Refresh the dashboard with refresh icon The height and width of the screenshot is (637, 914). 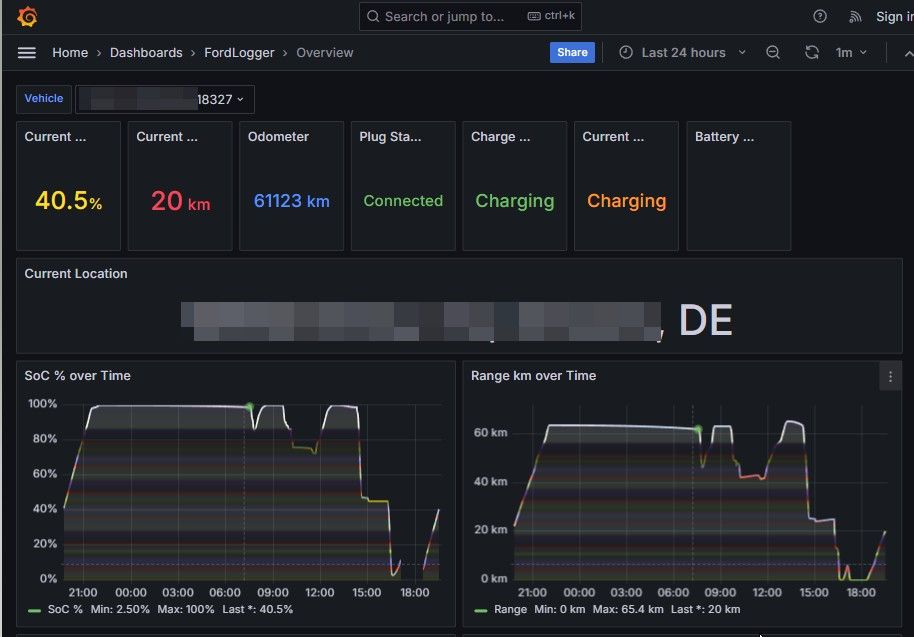click(x=812, y=52)
